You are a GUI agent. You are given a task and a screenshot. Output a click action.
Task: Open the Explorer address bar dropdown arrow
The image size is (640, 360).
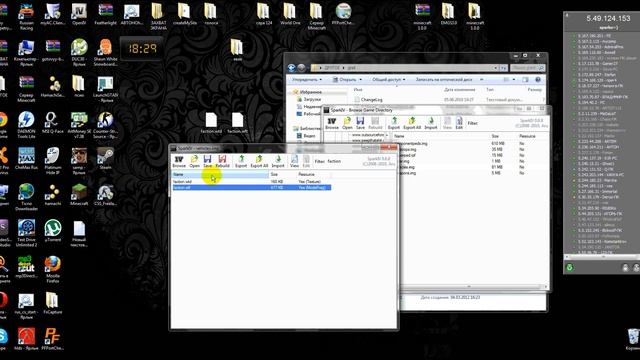pyautogui.click(x=496, y=68)
